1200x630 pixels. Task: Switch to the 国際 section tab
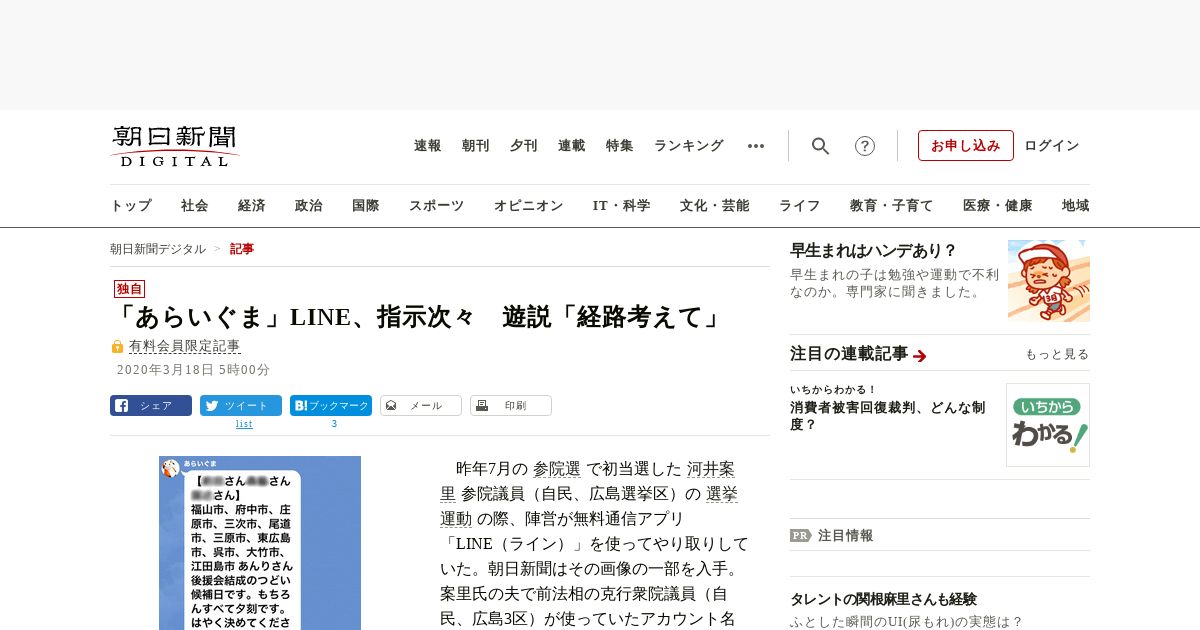click(x=366, y=206)
